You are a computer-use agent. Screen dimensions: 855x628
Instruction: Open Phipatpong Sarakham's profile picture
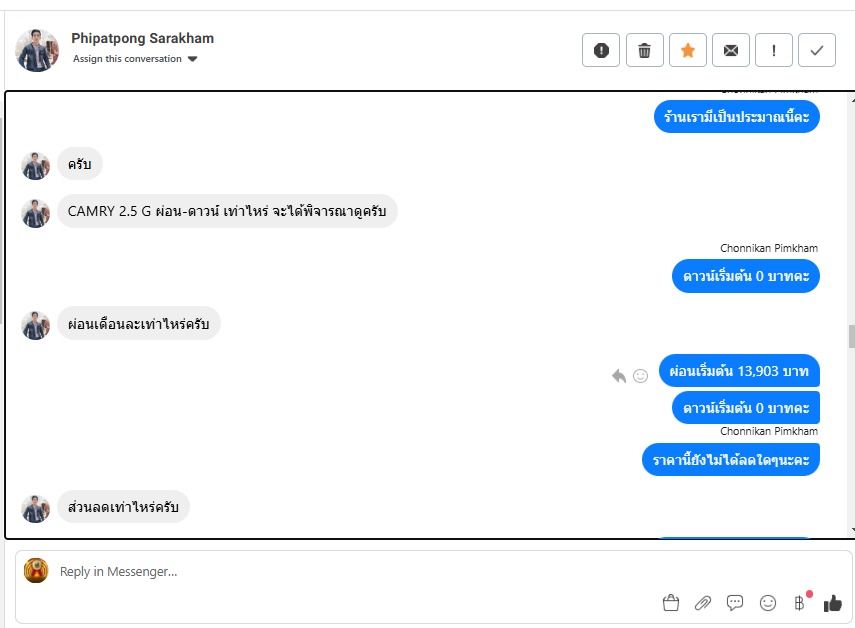point(38,50)
